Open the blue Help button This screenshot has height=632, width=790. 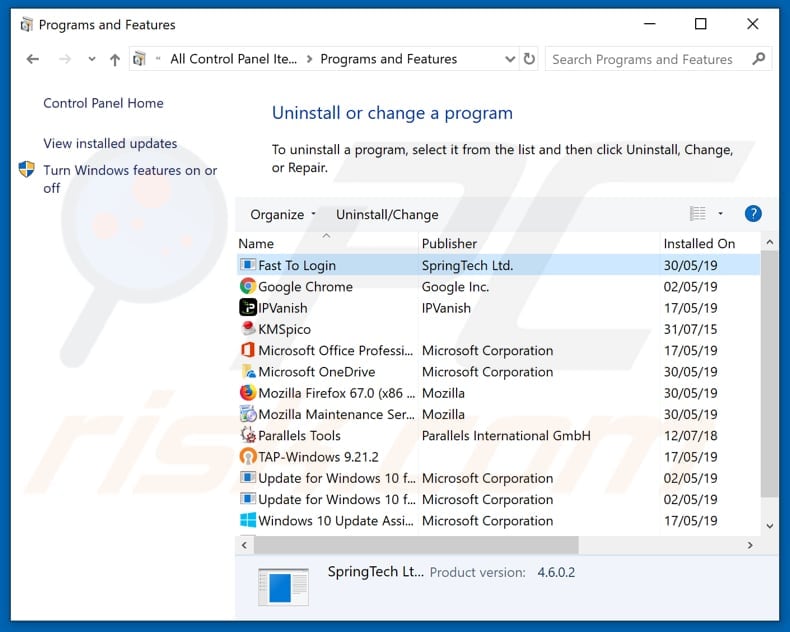tap(753, 214)
